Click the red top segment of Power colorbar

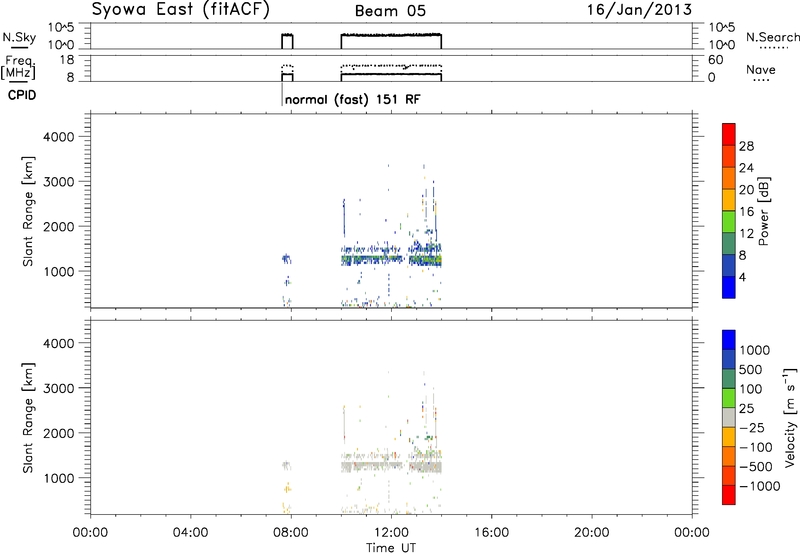pyautogui.click(x=729, y=134)
